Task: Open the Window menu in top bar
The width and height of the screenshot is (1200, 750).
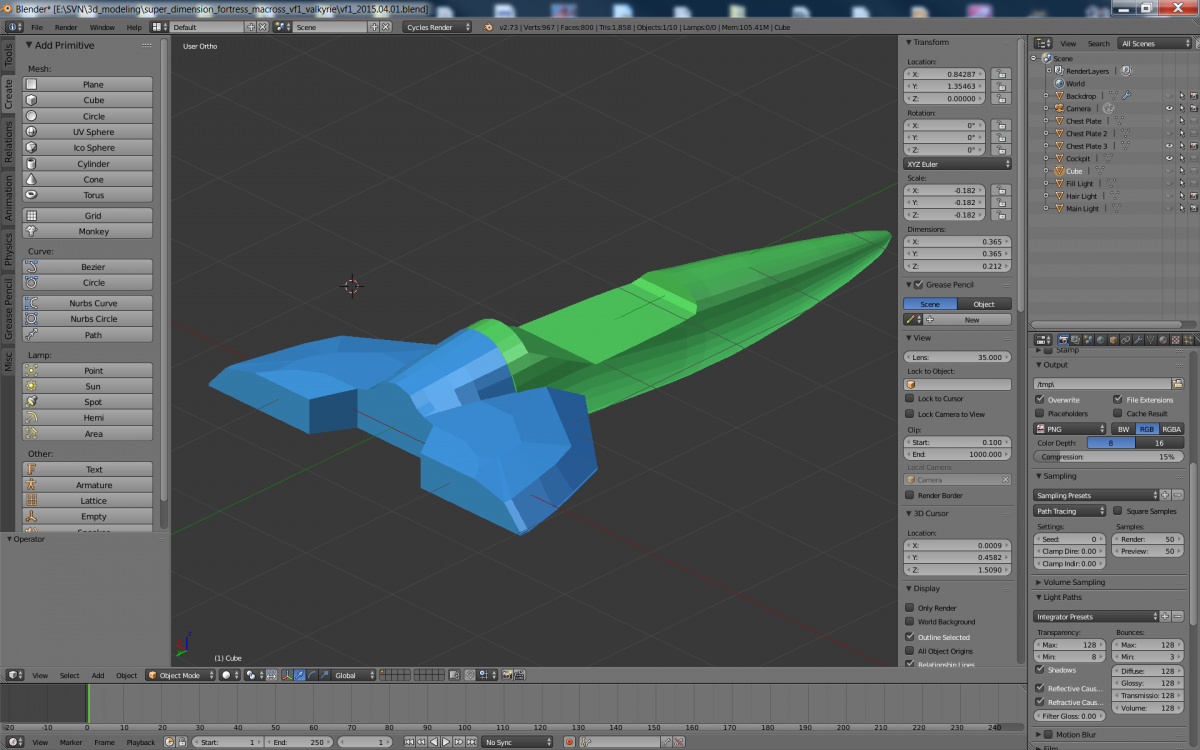Action: (102, 27)
